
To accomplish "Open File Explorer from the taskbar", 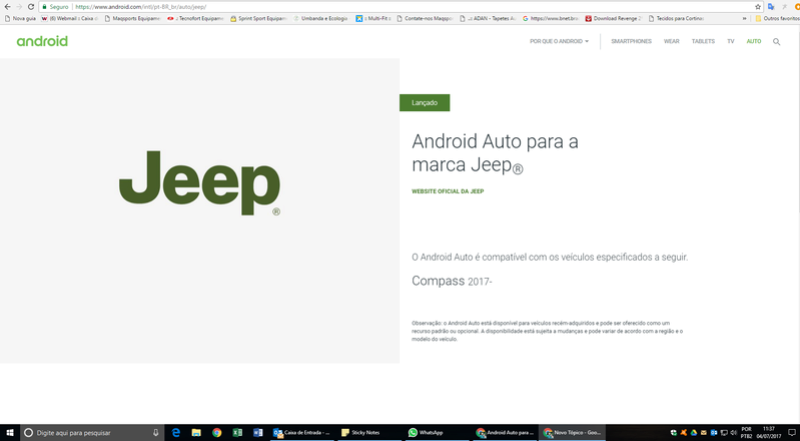I will [x=196, y=433].
